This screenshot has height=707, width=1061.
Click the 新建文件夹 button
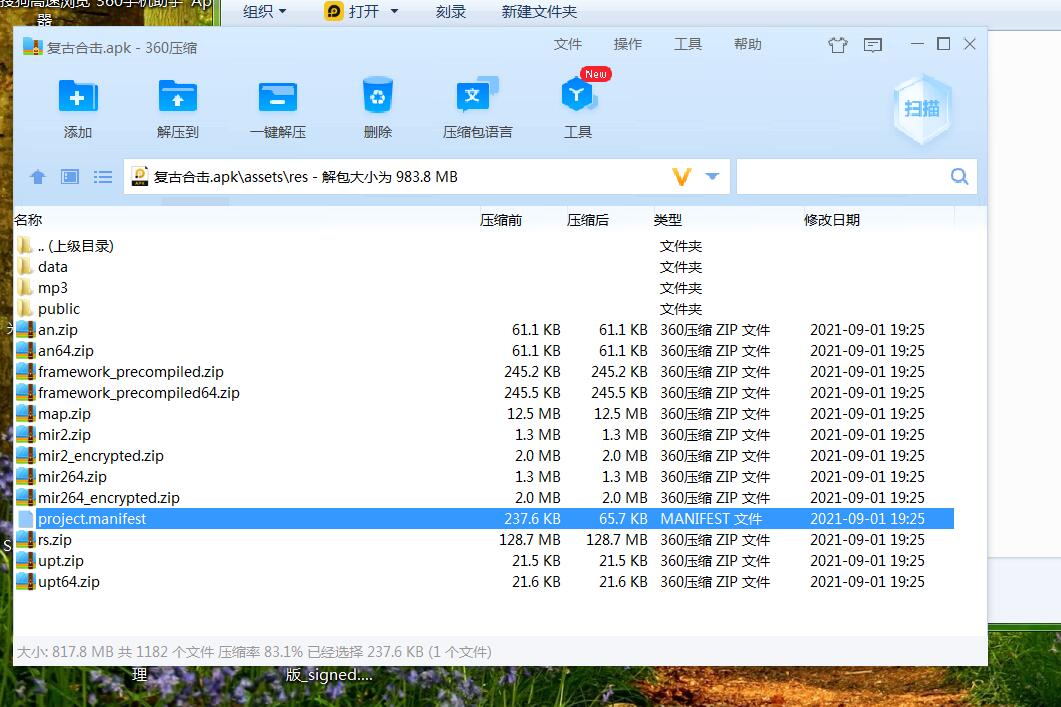coord(539,12)
